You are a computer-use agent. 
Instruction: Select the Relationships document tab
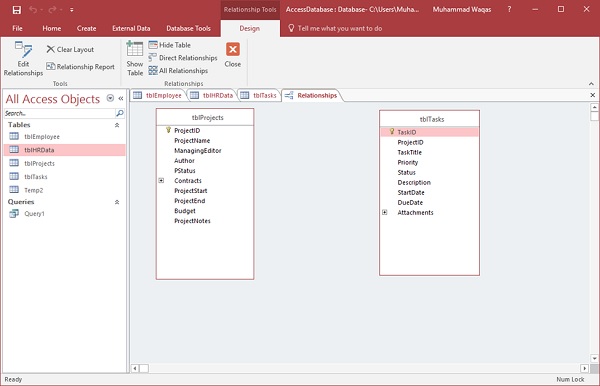click(x=311, y=96)
